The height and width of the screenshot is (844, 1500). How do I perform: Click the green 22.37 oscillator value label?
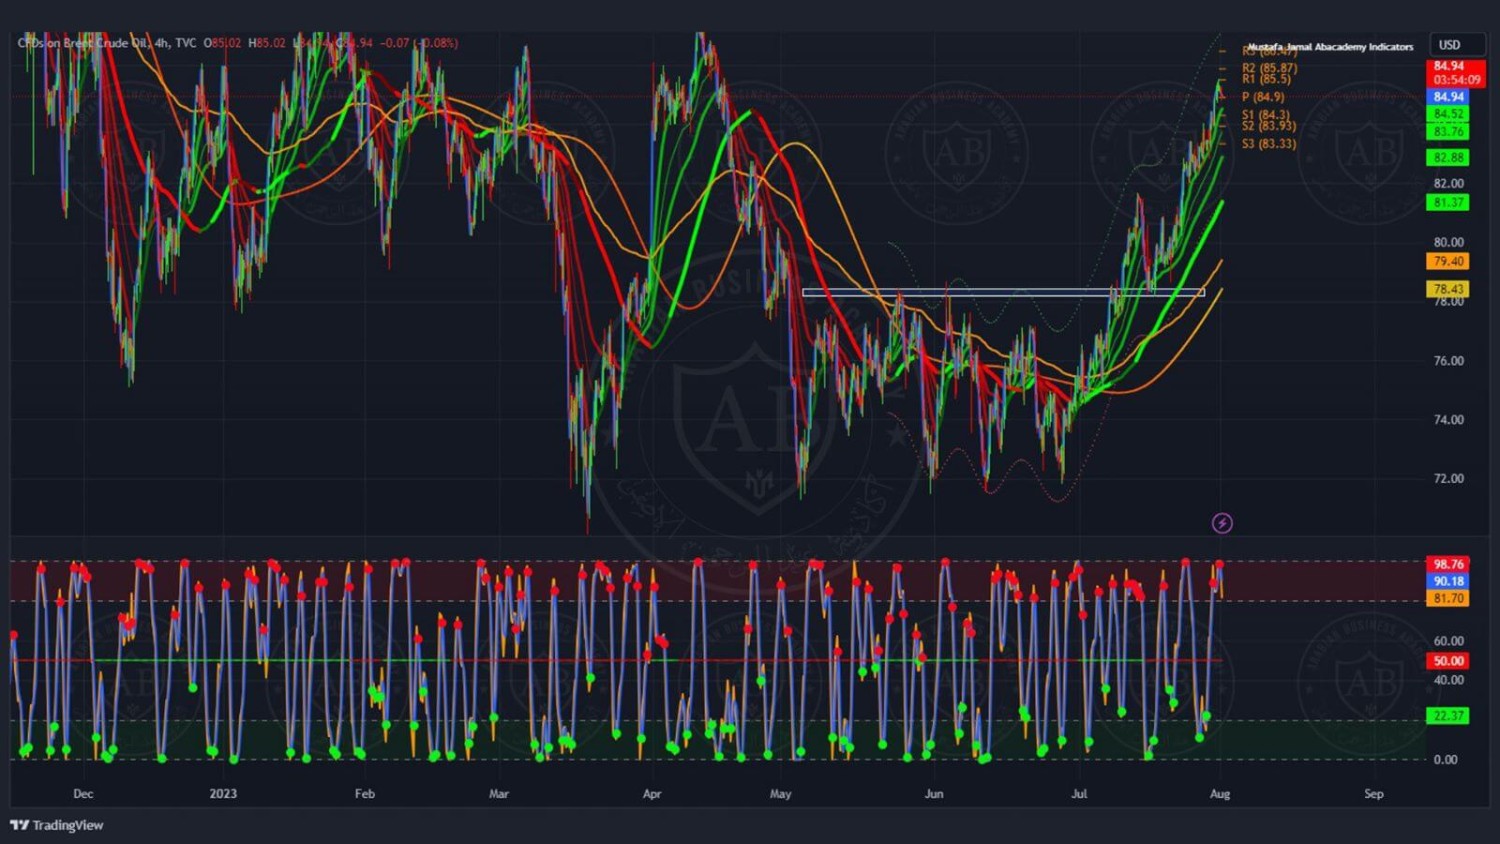point(1448,716)
